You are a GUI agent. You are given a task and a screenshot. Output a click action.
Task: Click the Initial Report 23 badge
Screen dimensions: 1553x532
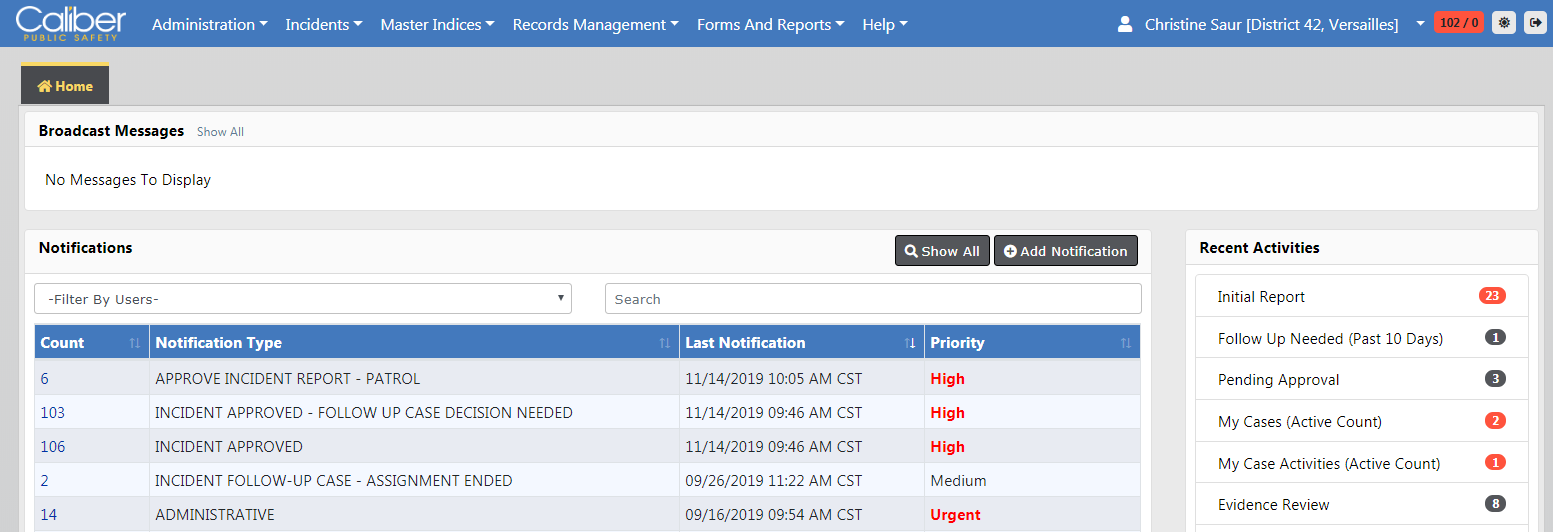pyautogui.click(x=1492, y=296)
